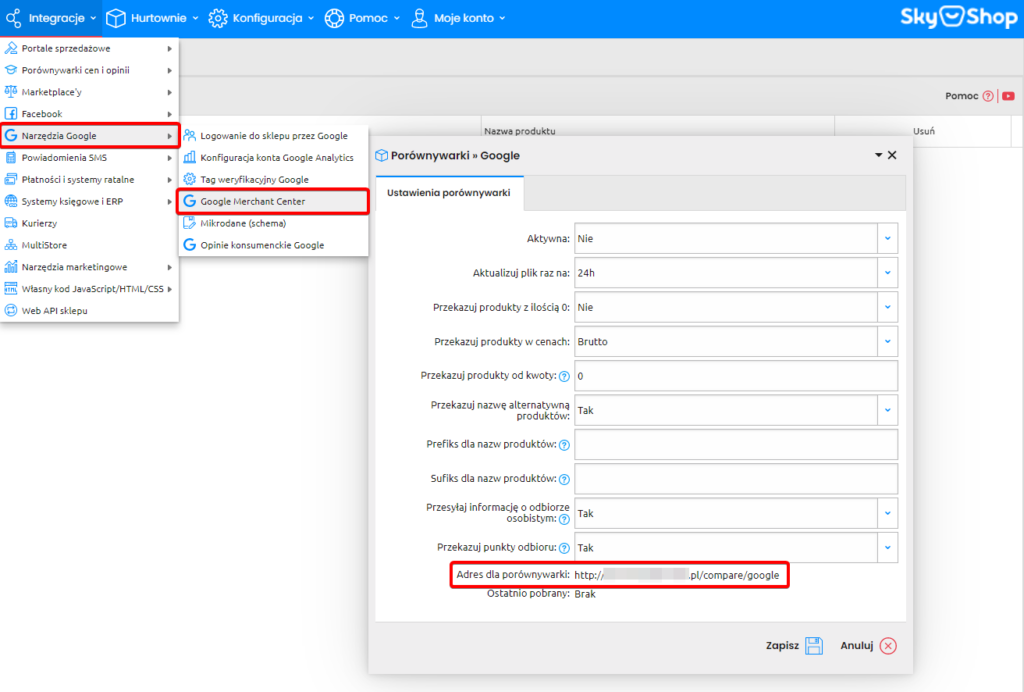This screenshot has height=692, width=1024.
Task: Open the YouTube icon next to Pomoc
Action: tap(1010, 96)
